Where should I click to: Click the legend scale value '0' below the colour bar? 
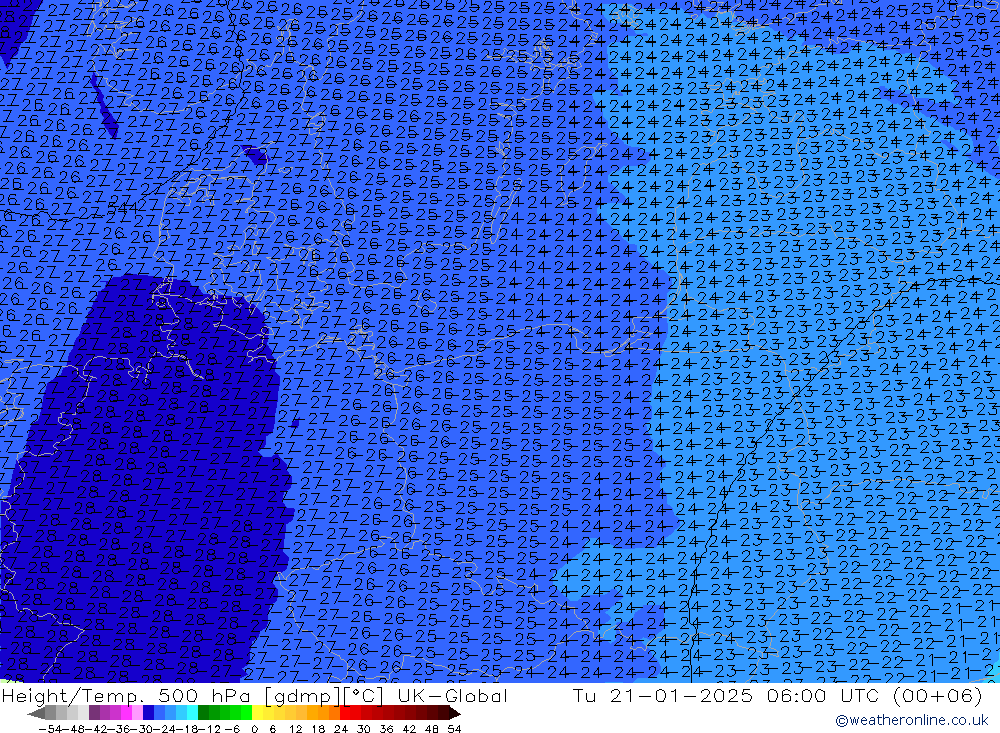(254, 729)
